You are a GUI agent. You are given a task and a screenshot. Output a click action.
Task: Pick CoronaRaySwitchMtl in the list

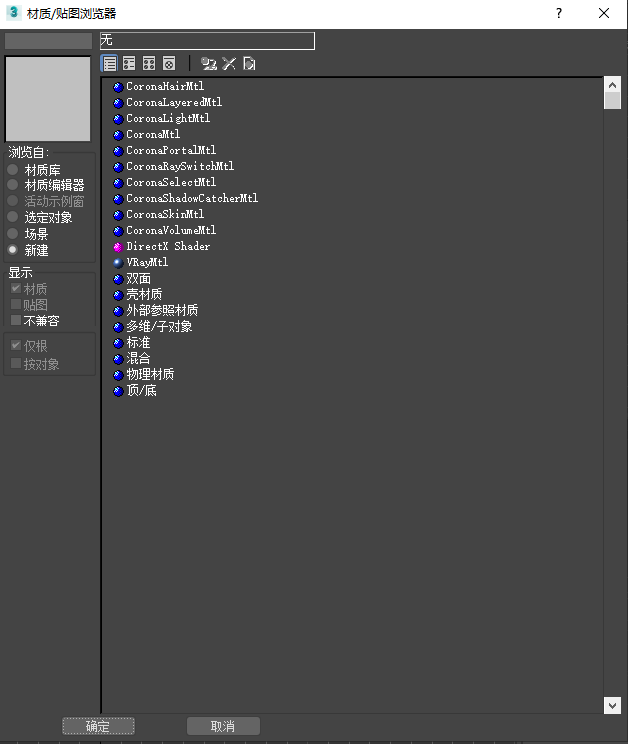[180, 167]
